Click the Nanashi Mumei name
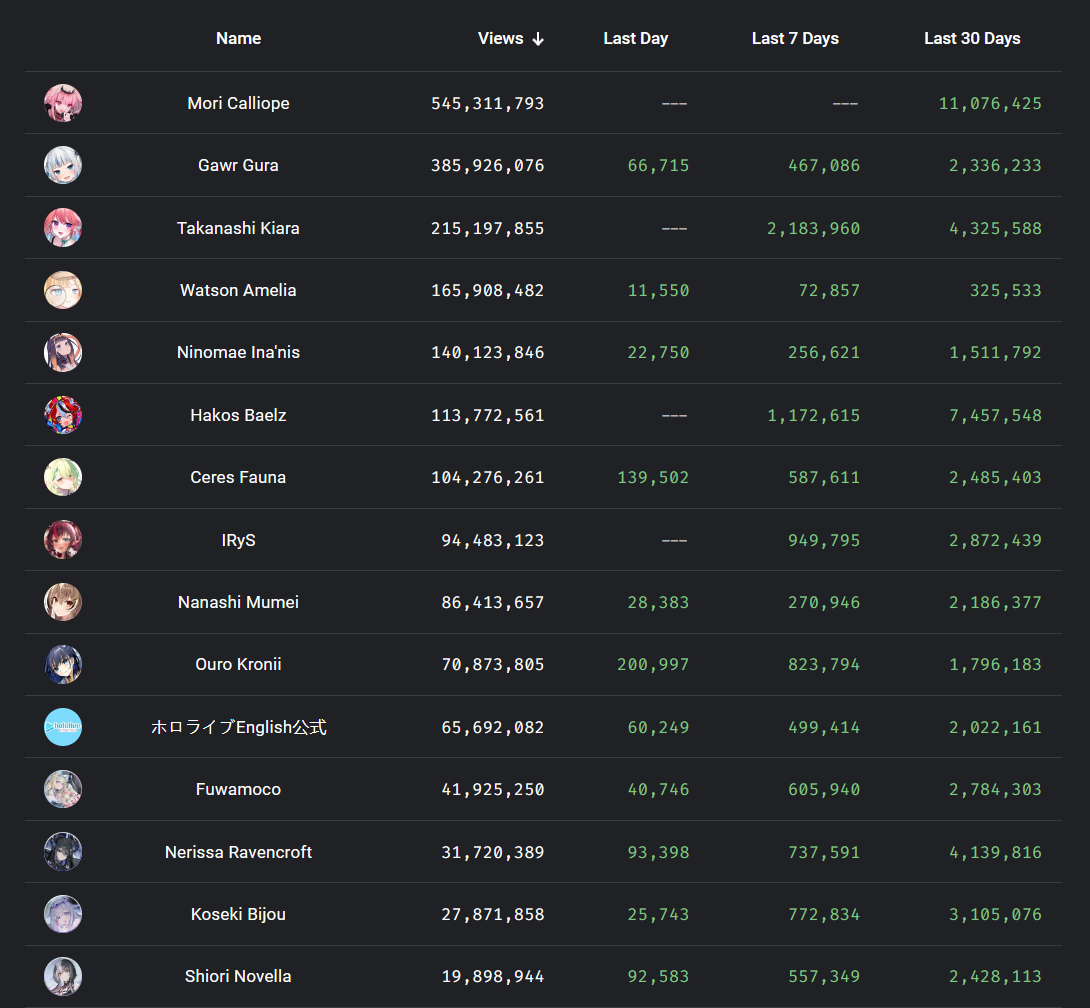 (x=238, y=602)
